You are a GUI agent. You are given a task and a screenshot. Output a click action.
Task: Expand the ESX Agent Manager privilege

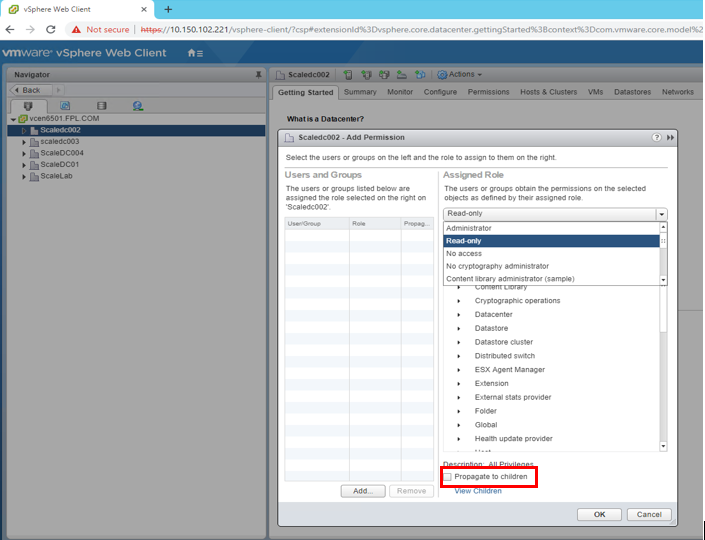click(459, 370)
